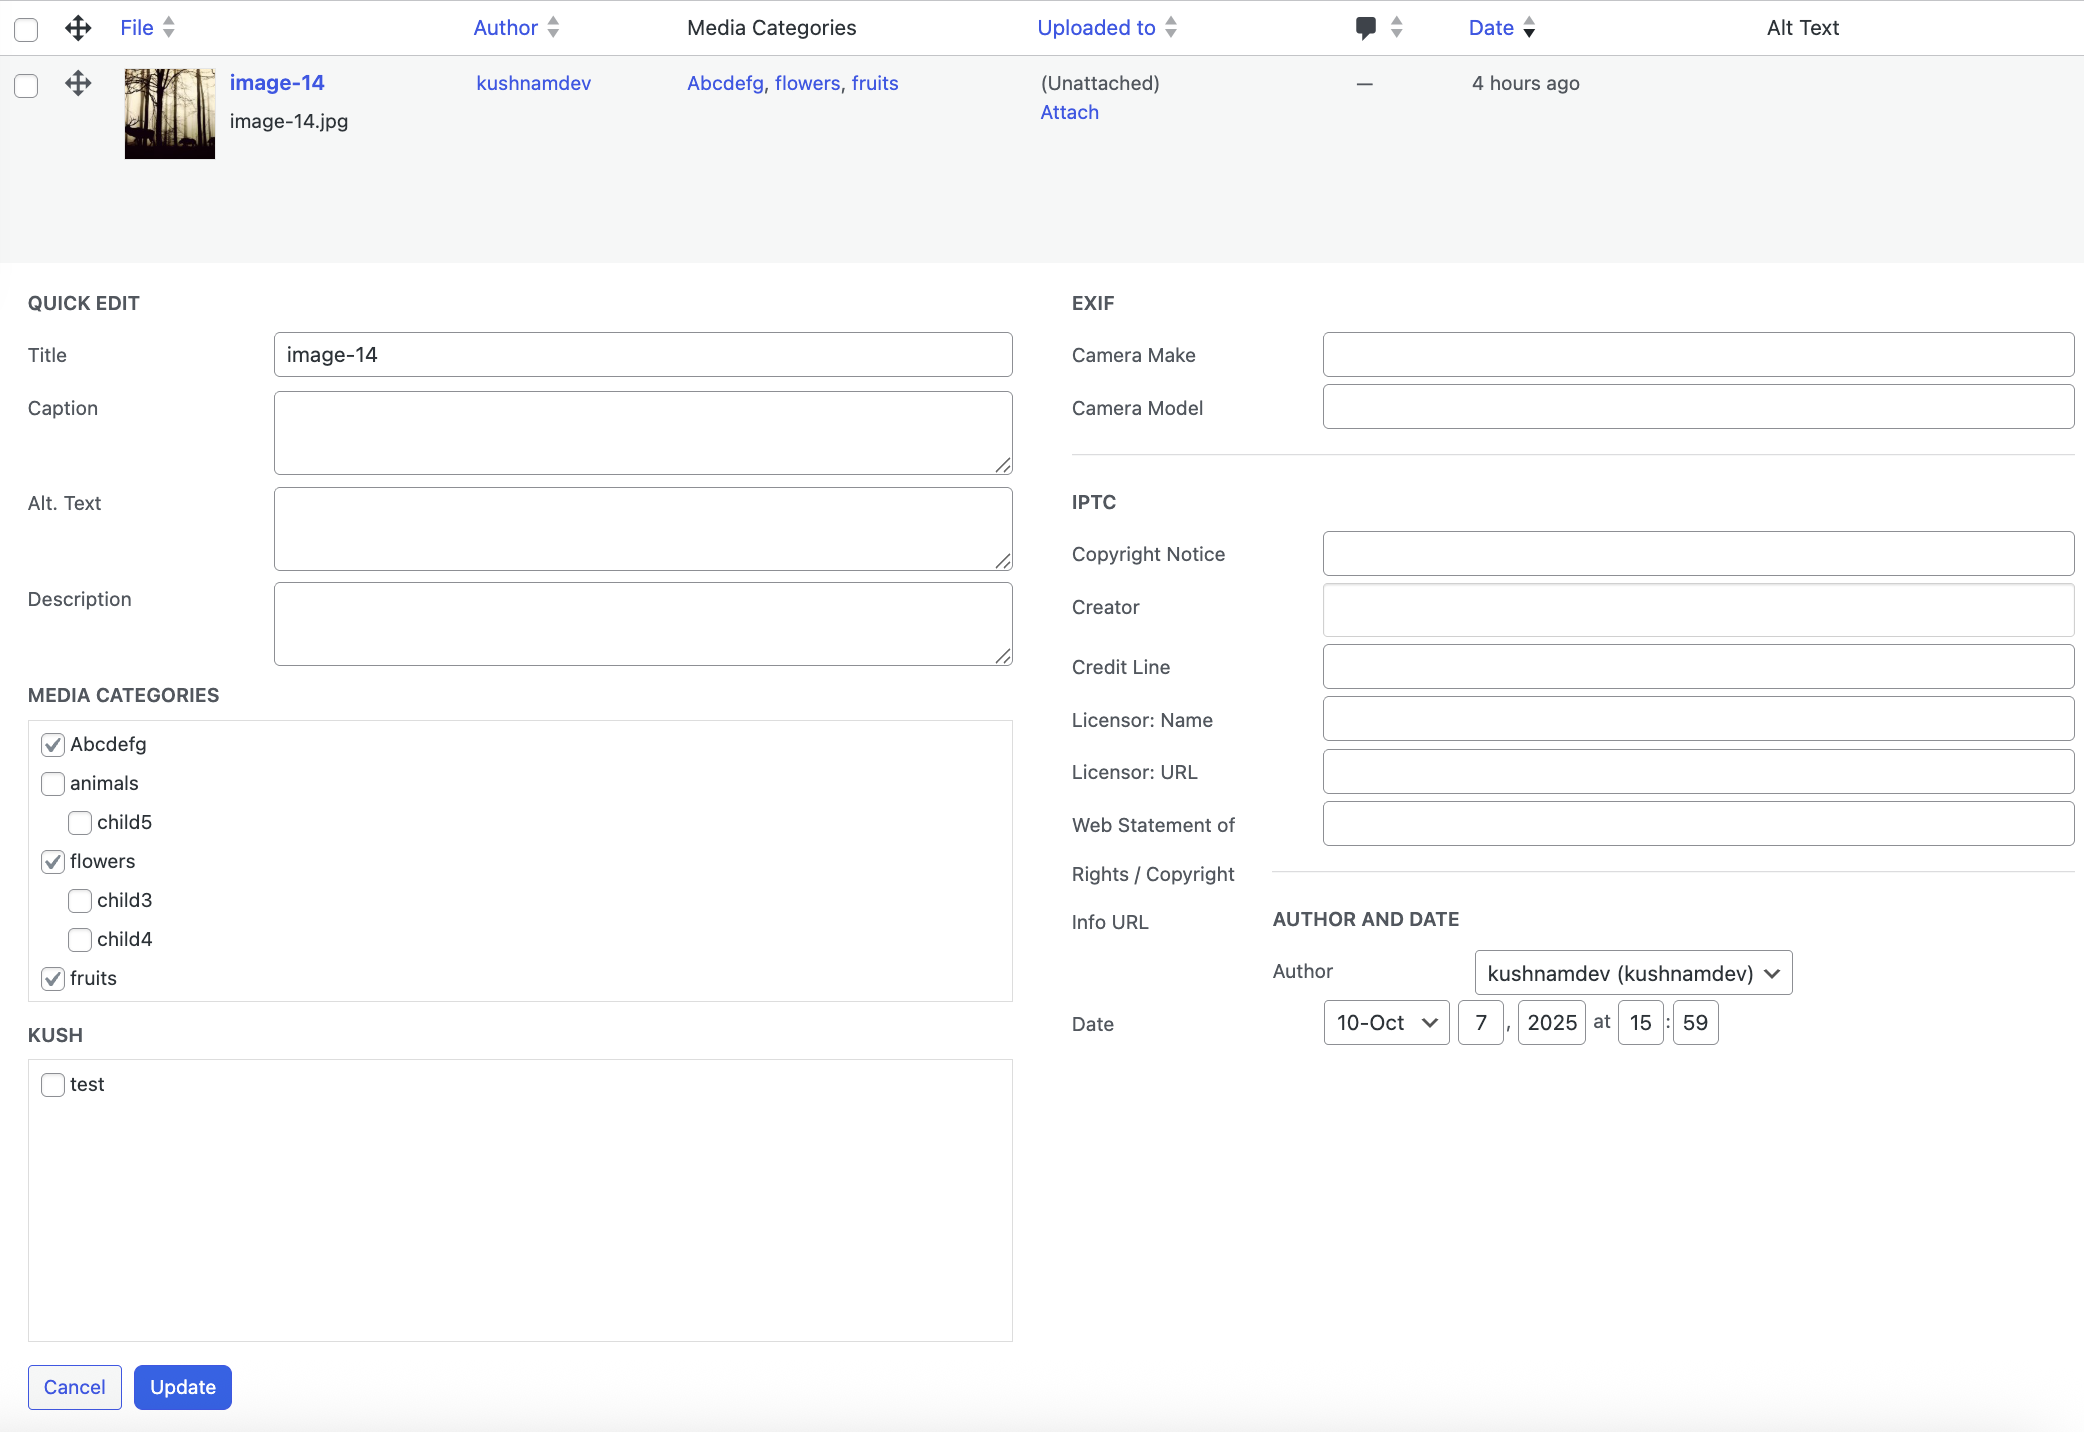
Task: Click the drag handle beside image-14 thumbnail
Action: (x=78, y=83)
